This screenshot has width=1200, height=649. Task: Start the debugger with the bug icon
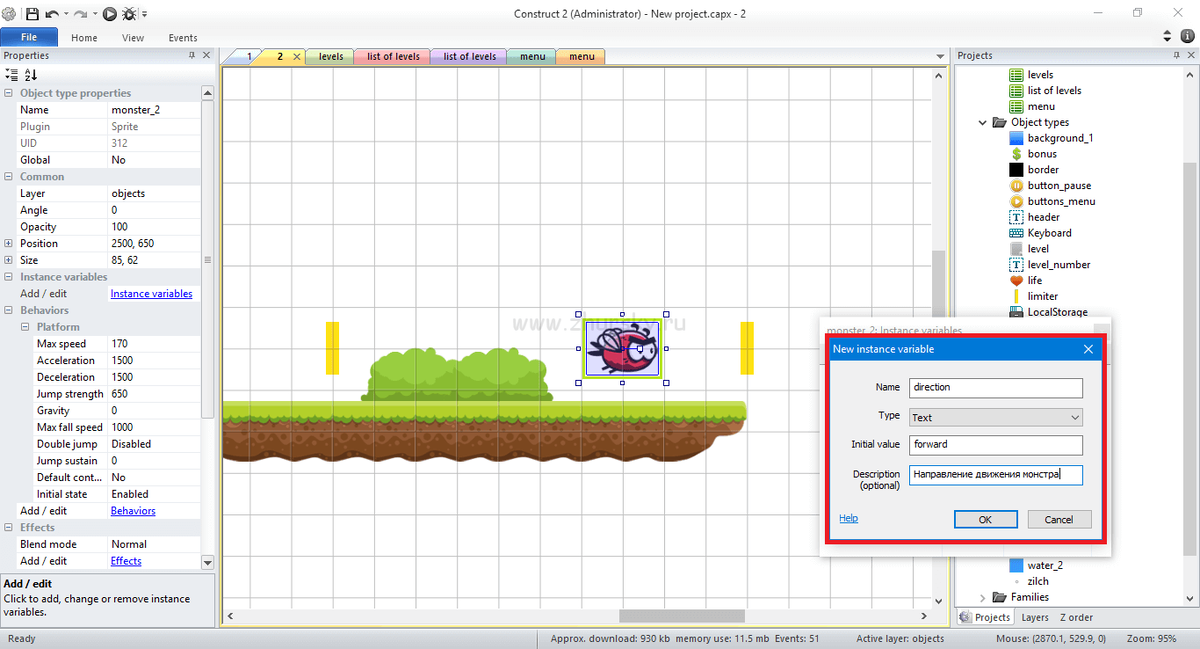(130, 14)
